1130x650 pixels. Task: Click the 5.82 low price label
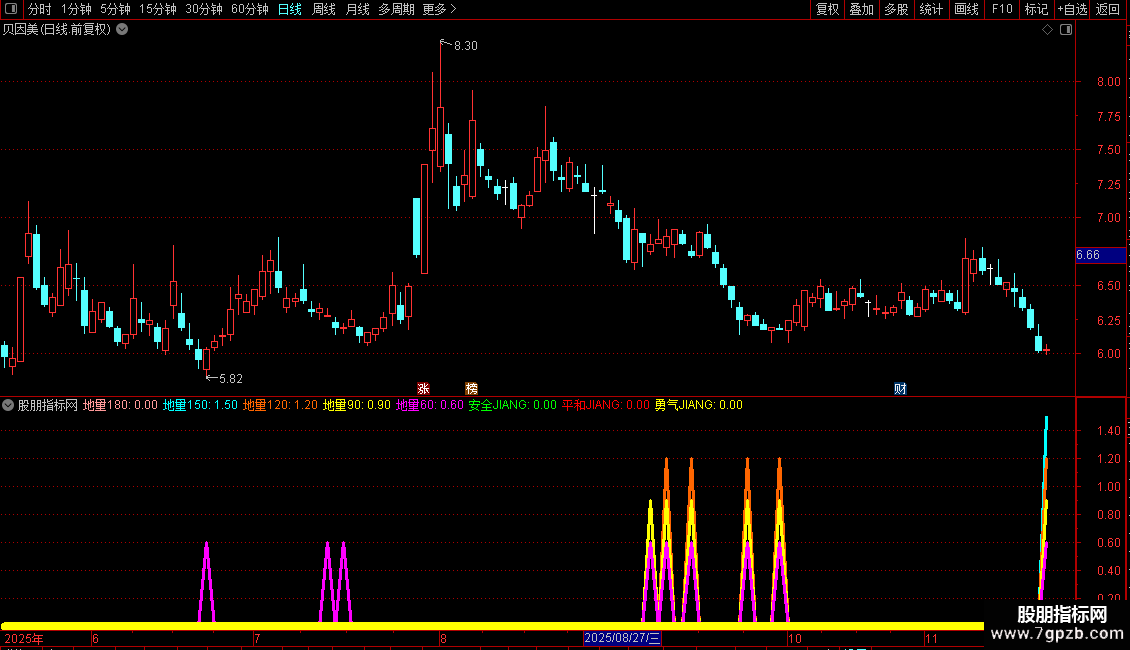231,378
